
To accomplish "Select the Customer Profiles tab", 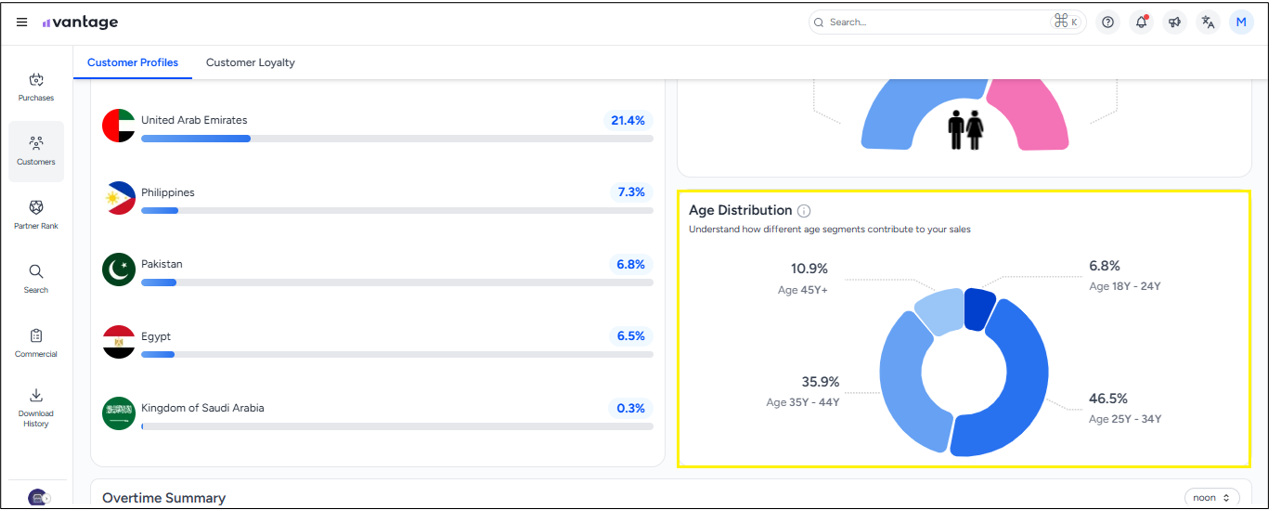I will 132,62.
